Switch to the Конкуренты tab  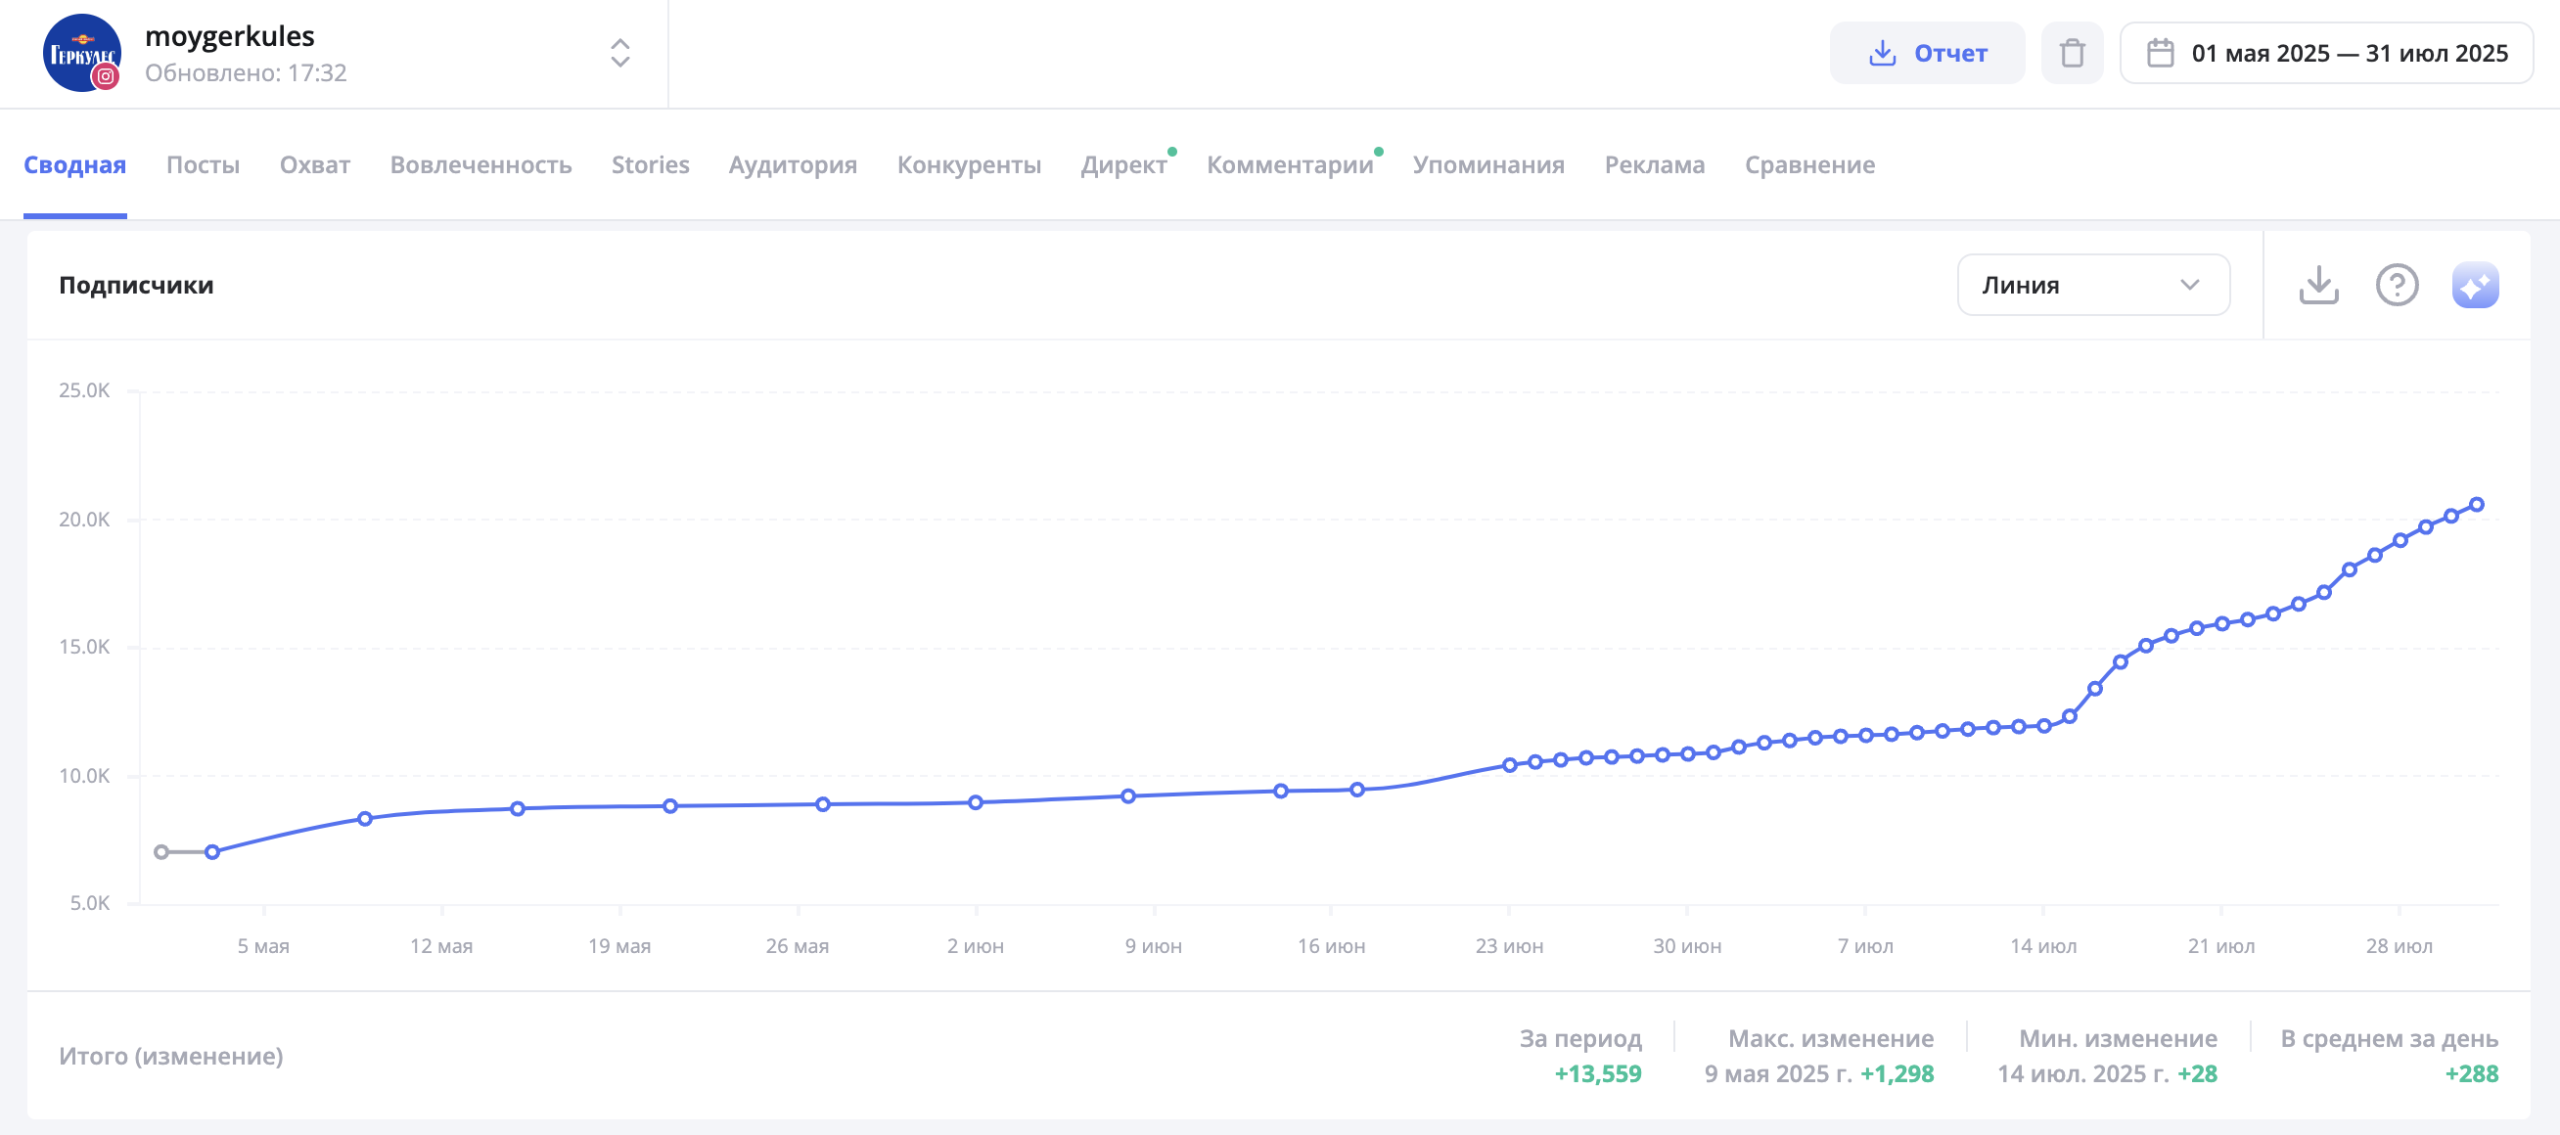tap(969, 165)
